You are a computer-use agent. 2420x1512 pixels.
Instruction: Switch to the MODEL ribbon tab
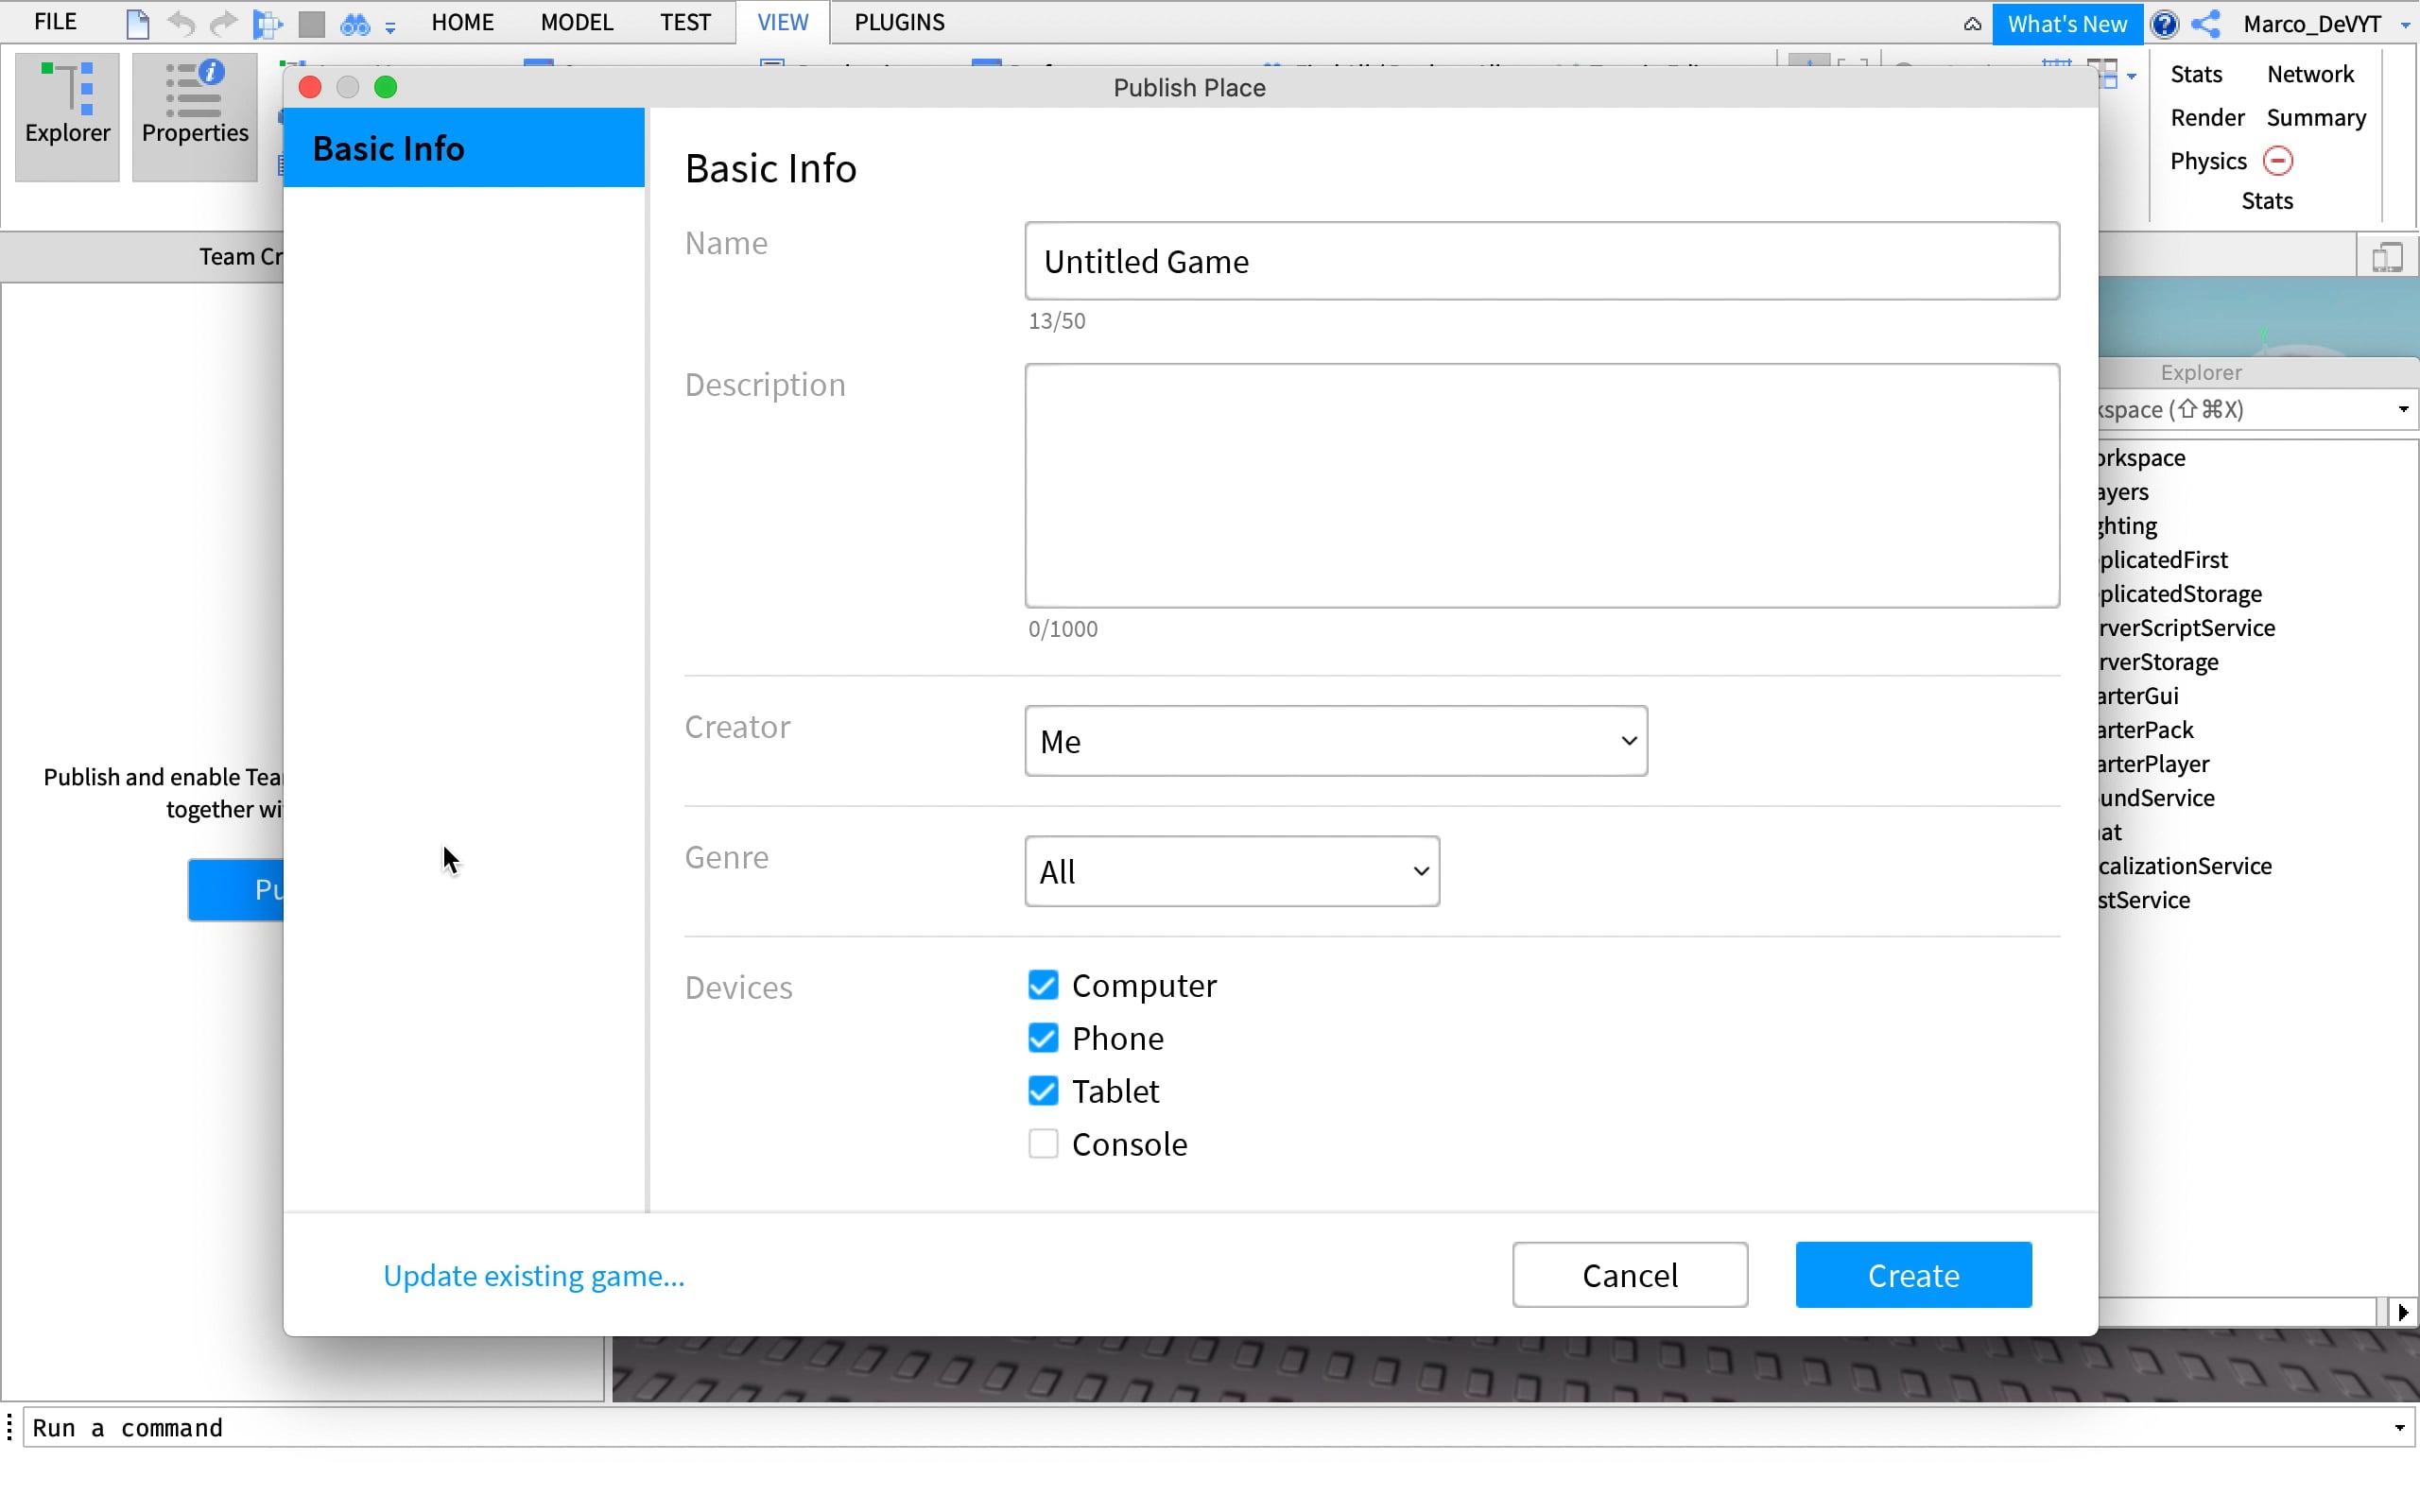coord(576,22)
